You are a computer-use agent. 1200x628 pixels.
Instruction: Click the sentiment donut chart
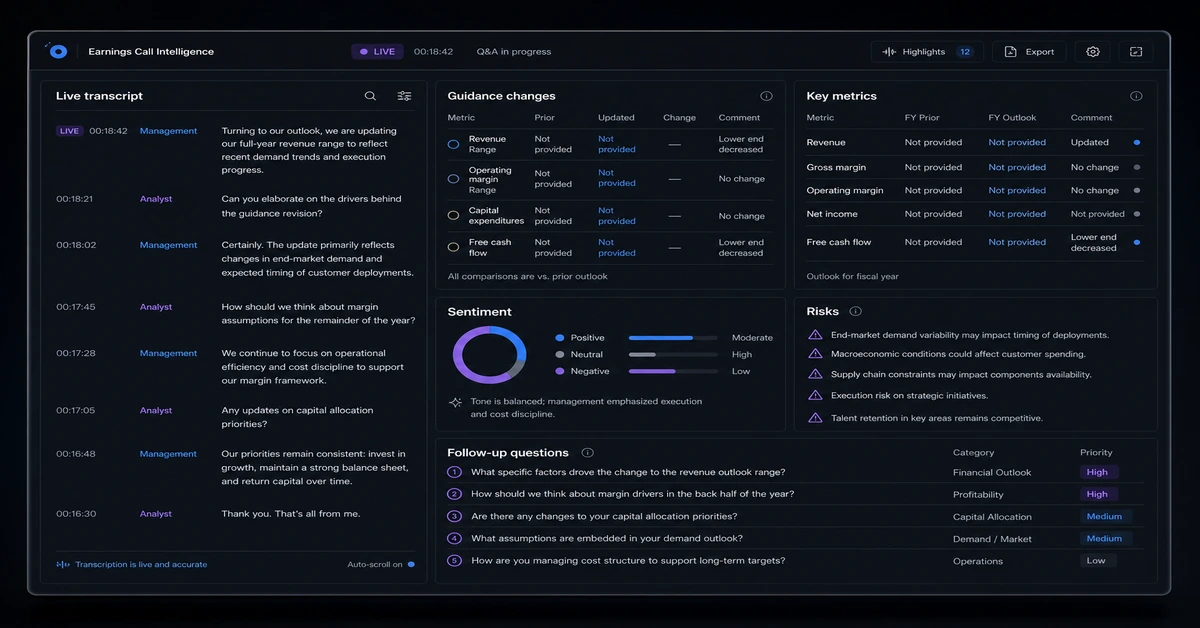coord(489,355)
